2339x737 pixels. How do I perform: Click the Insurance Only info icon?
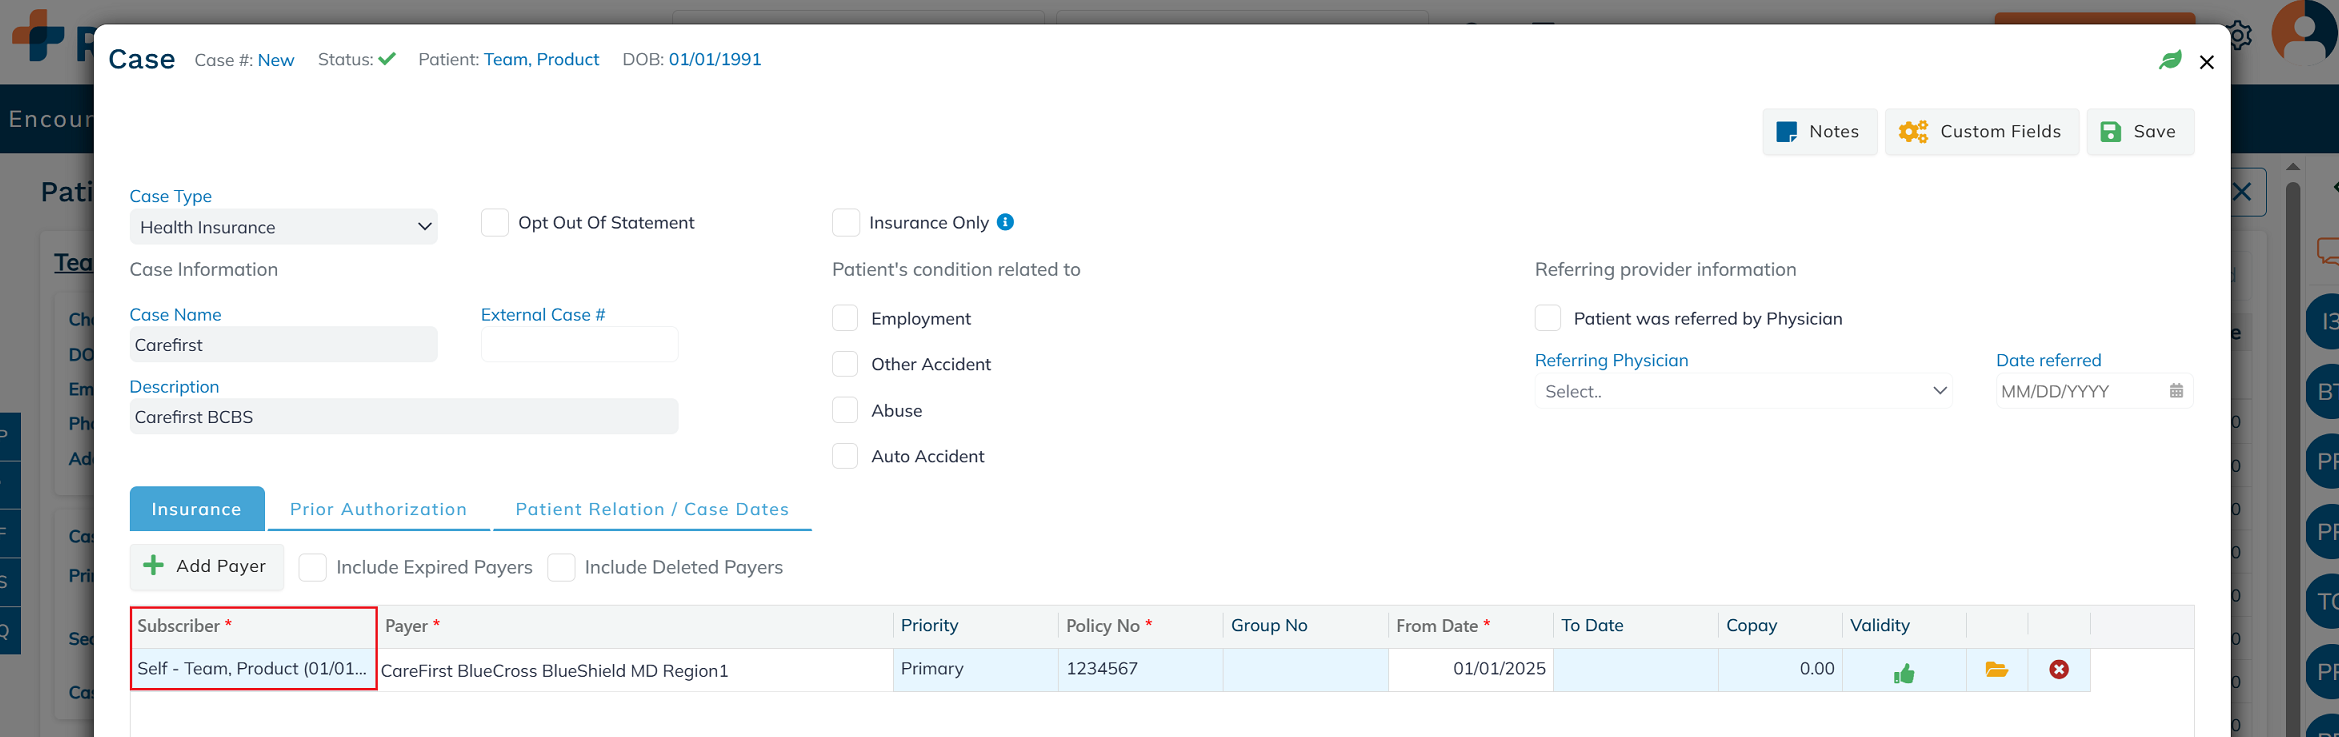(x=1005, y=222)
